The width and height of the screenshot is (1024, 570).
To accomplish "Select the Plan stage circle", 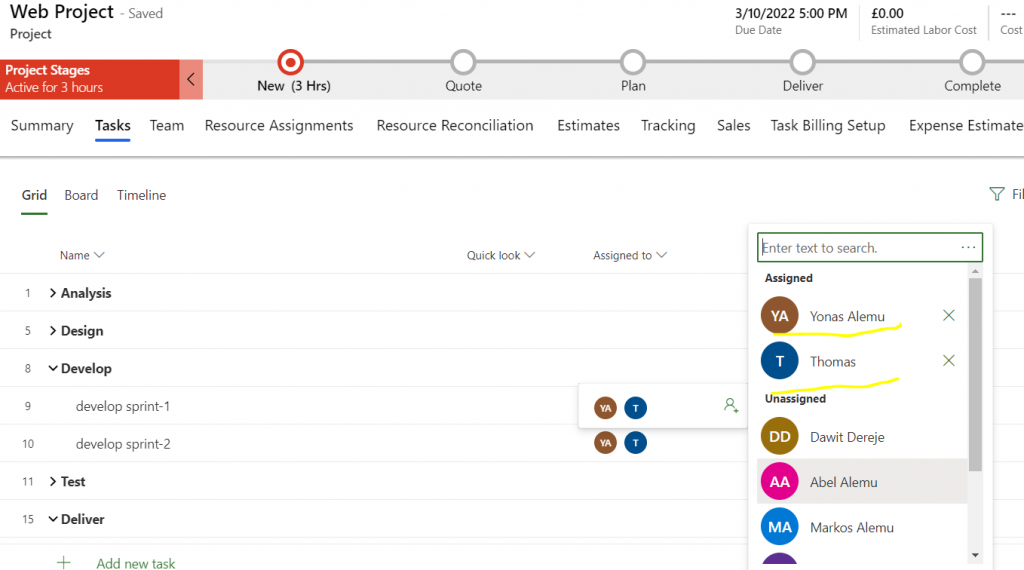I will coord(633,62).
